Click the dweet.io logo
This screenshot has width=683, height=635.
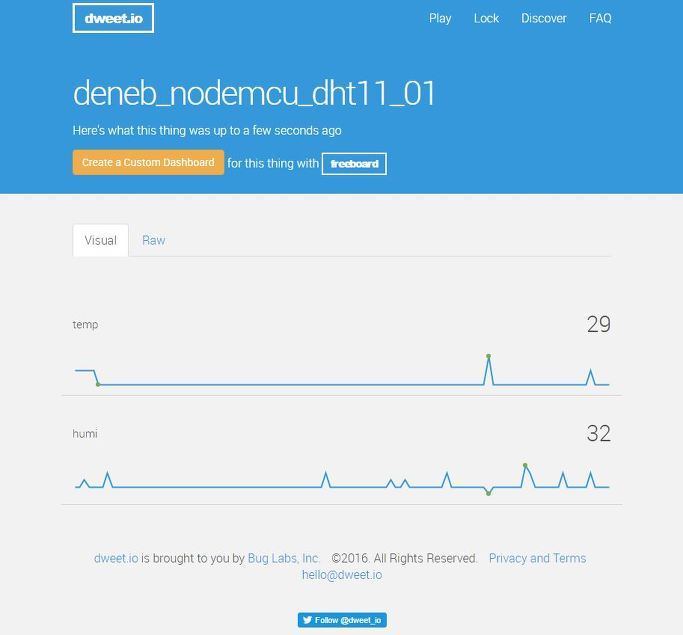[113, 18]
